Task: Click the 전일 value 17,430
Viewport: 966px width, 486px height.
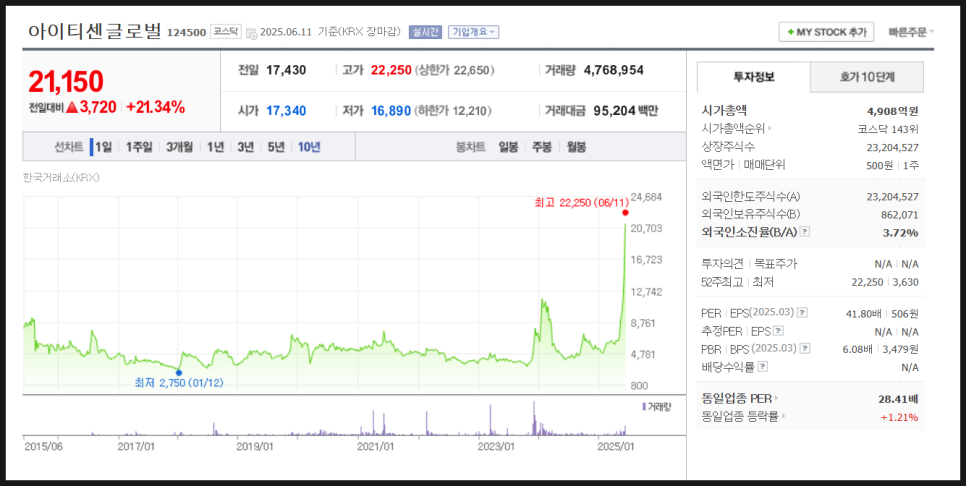Action: pyautogui.click(x=286, y=70)
